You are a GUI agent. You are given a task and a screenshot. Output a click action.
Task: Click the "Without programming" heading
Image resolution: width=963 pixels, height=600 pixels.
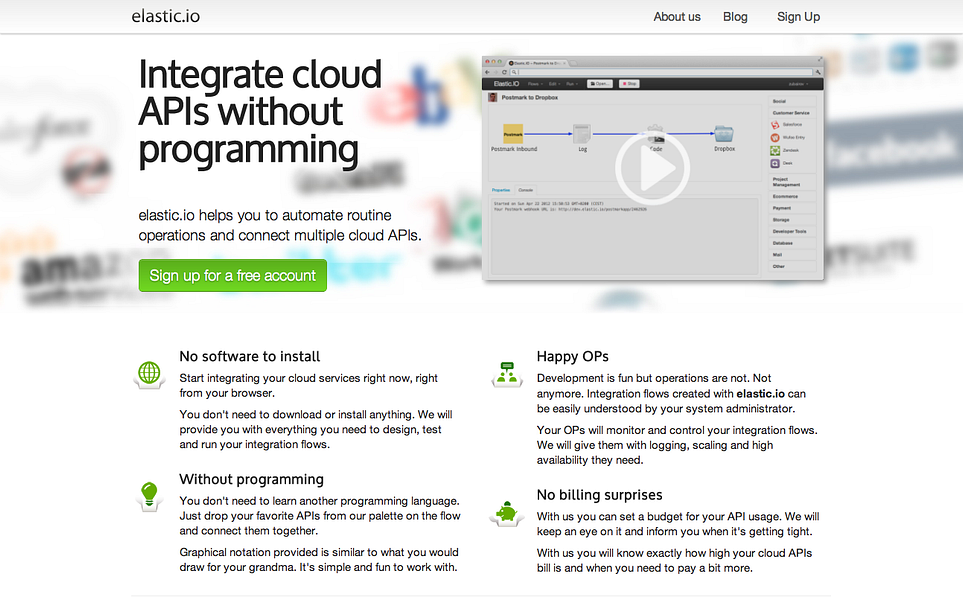251,479
